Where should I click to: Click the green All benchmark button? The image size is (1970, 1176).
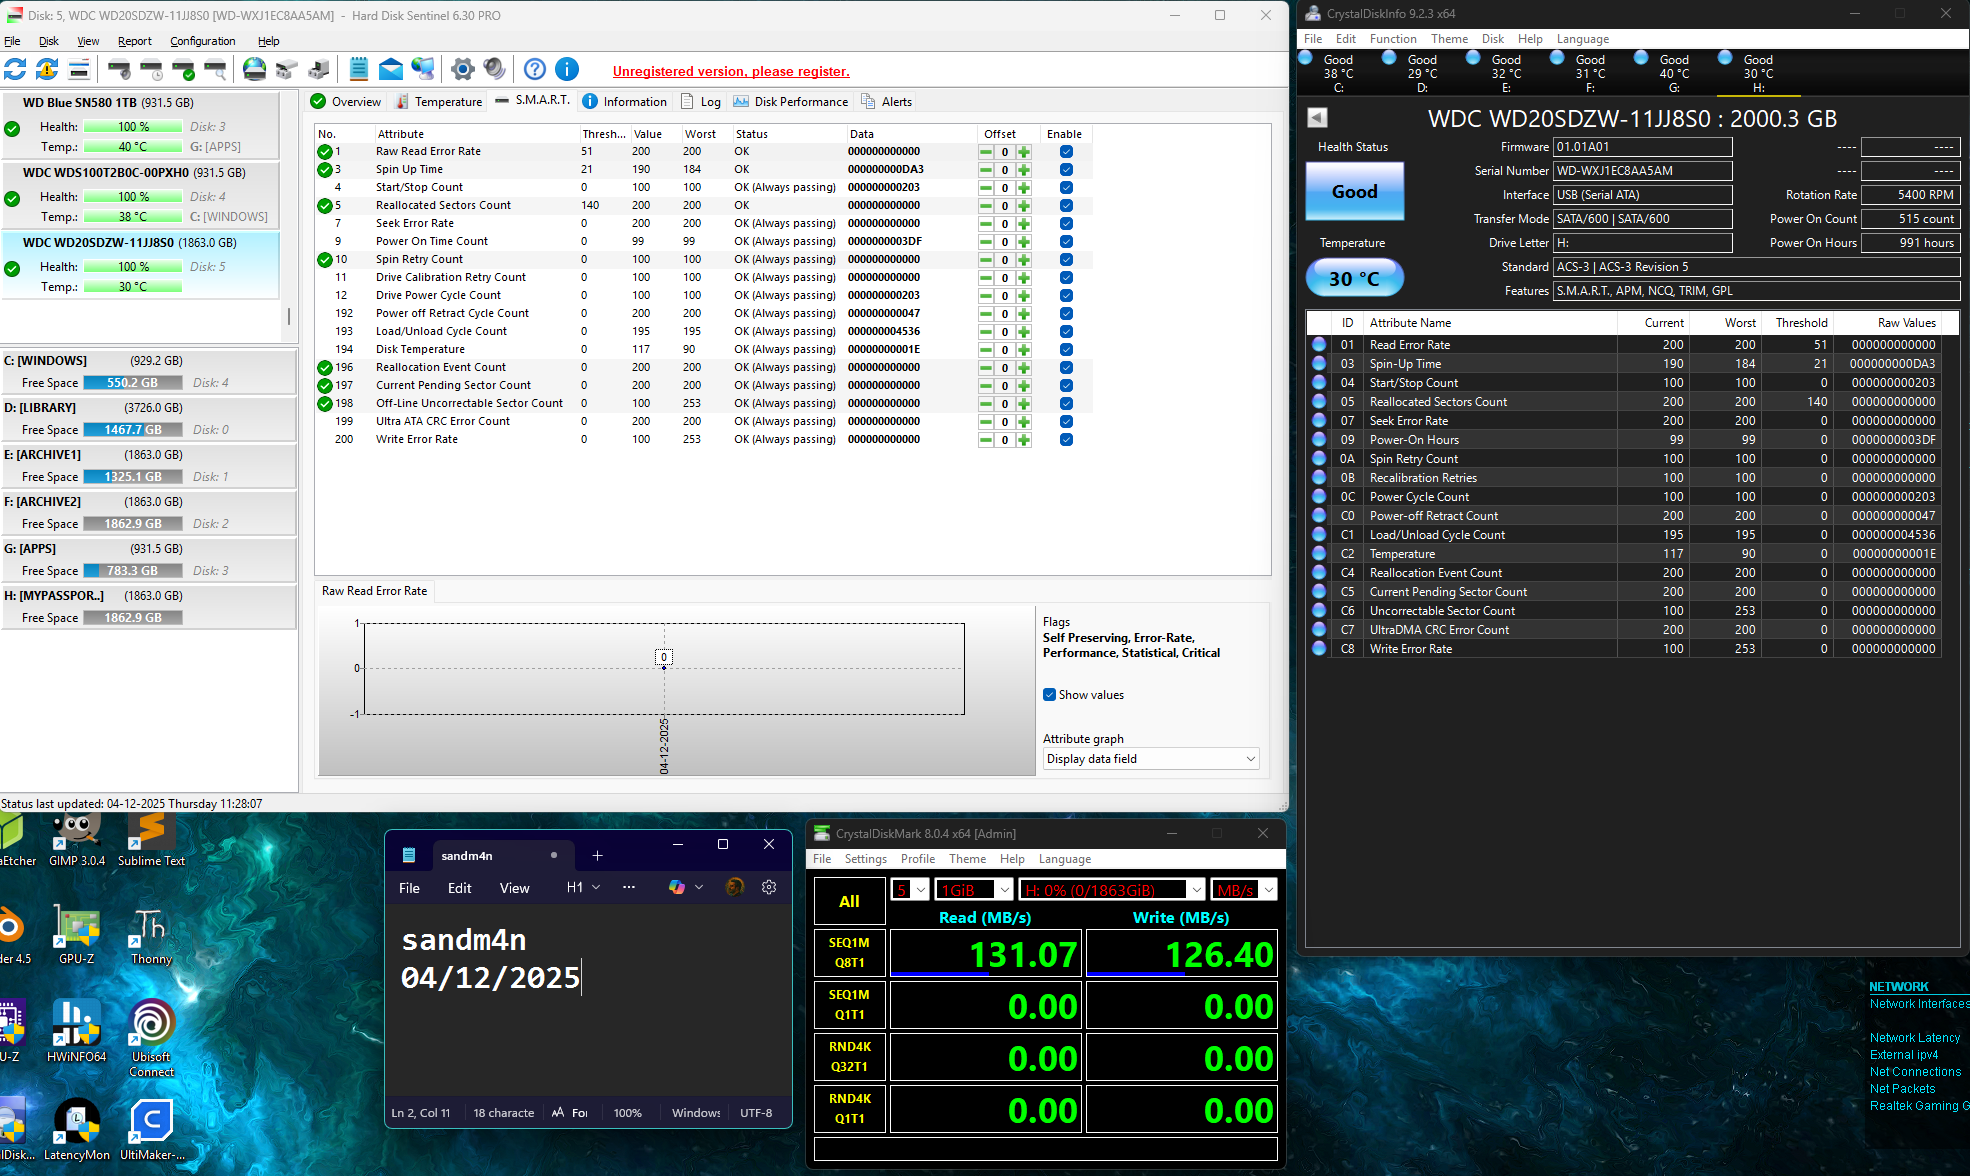tap(849, 901)
